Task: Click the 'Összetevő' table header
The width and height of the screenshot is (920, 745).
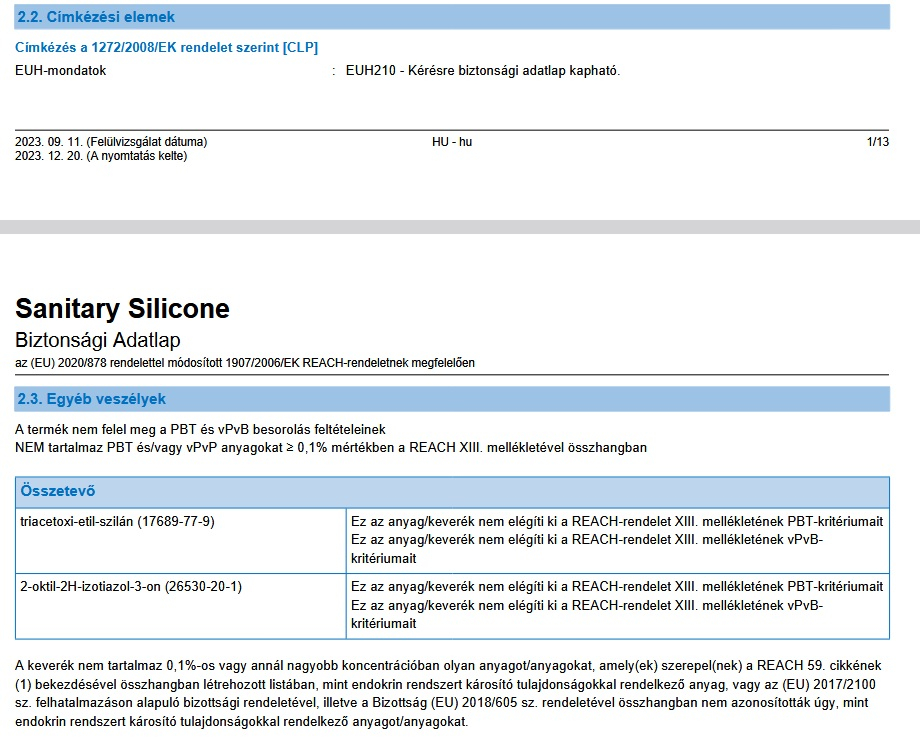Action: click(x=58, y=492)
